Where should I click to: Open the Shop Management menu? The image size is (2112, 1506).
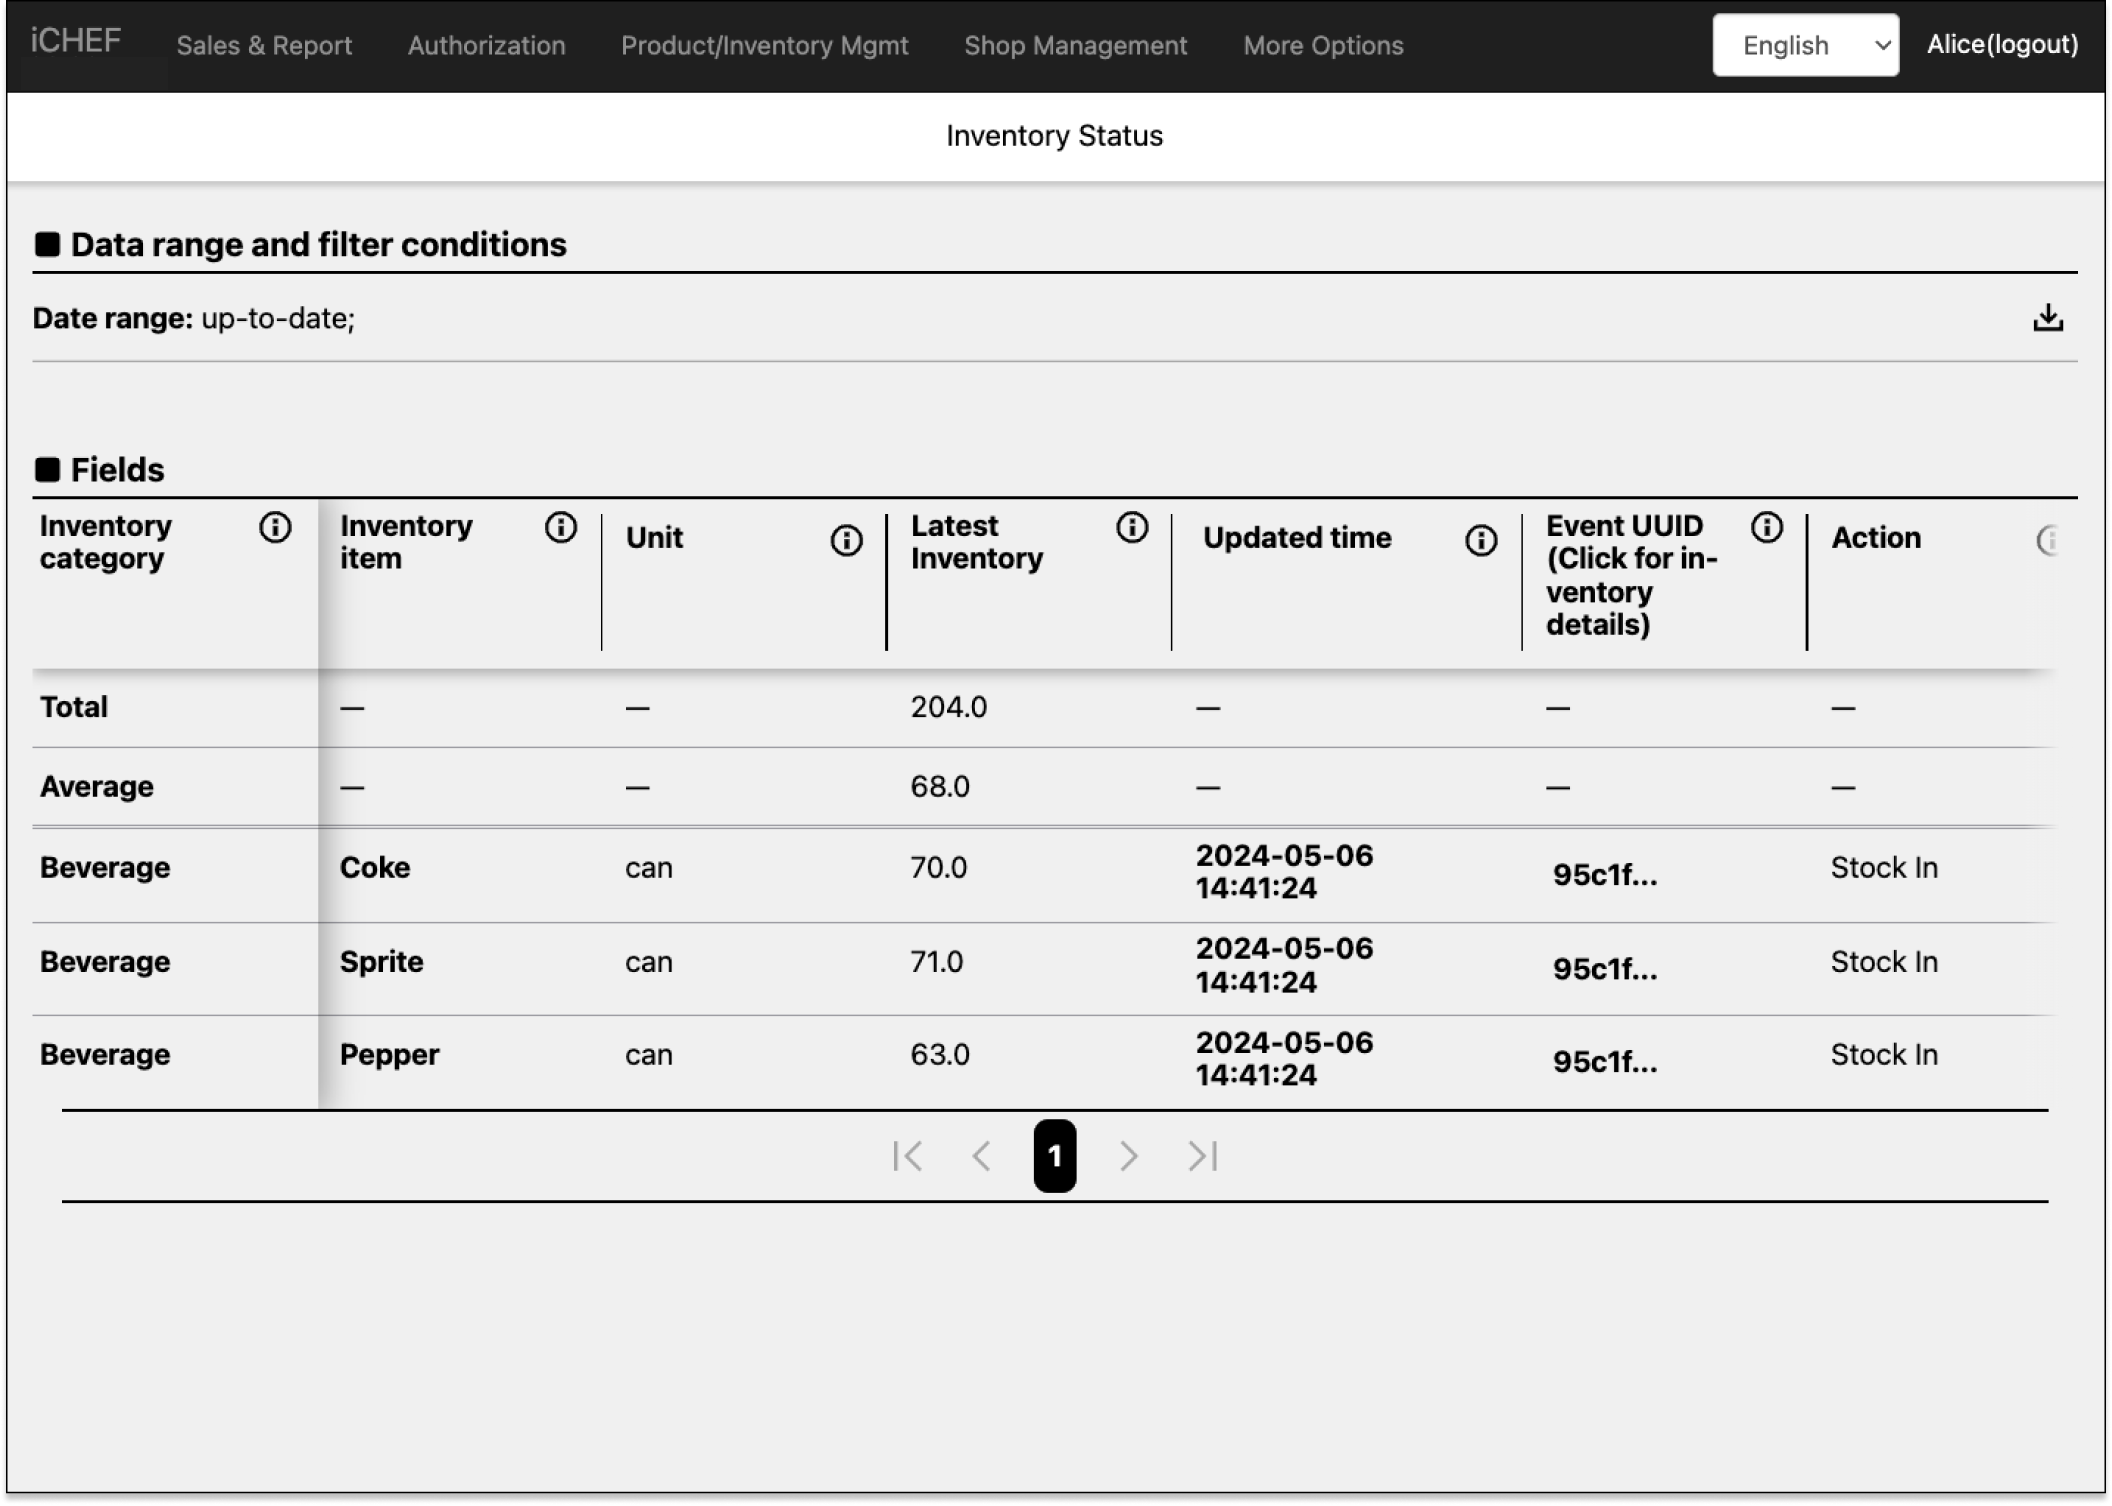tap(1075, 45)
